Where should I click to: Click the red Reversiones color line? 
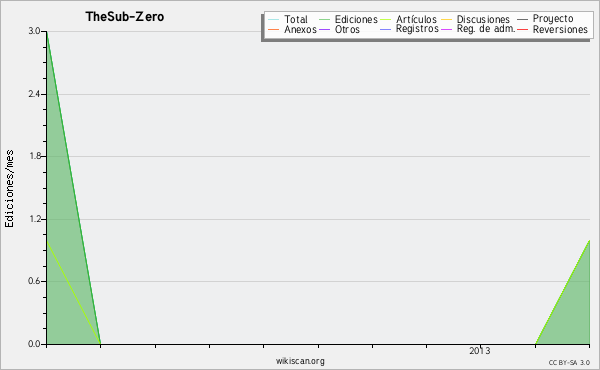coord(522,29)
